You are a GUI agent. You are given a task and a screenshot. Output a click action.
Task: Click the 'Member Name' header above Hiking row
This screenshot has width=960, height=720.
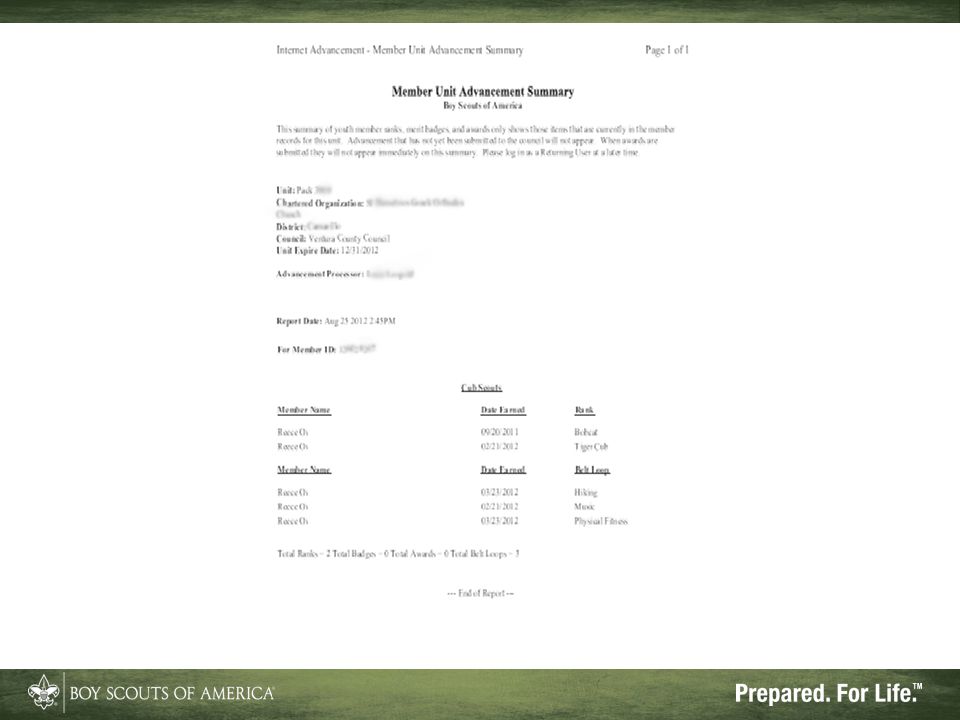pos(304,470)
